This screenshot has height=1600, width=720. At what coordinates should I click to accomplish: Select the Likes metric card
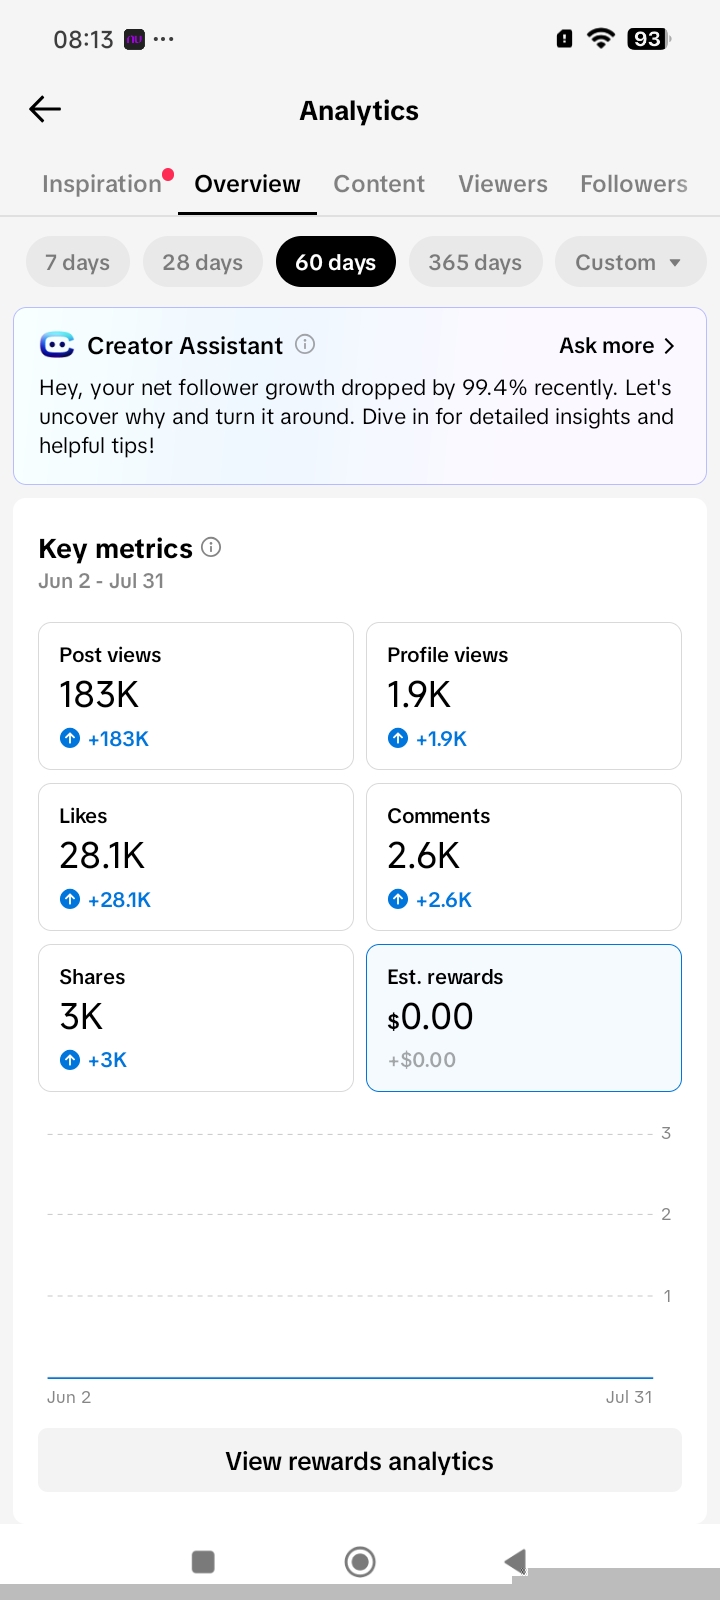pyautogui.click(x=196, y=857)
